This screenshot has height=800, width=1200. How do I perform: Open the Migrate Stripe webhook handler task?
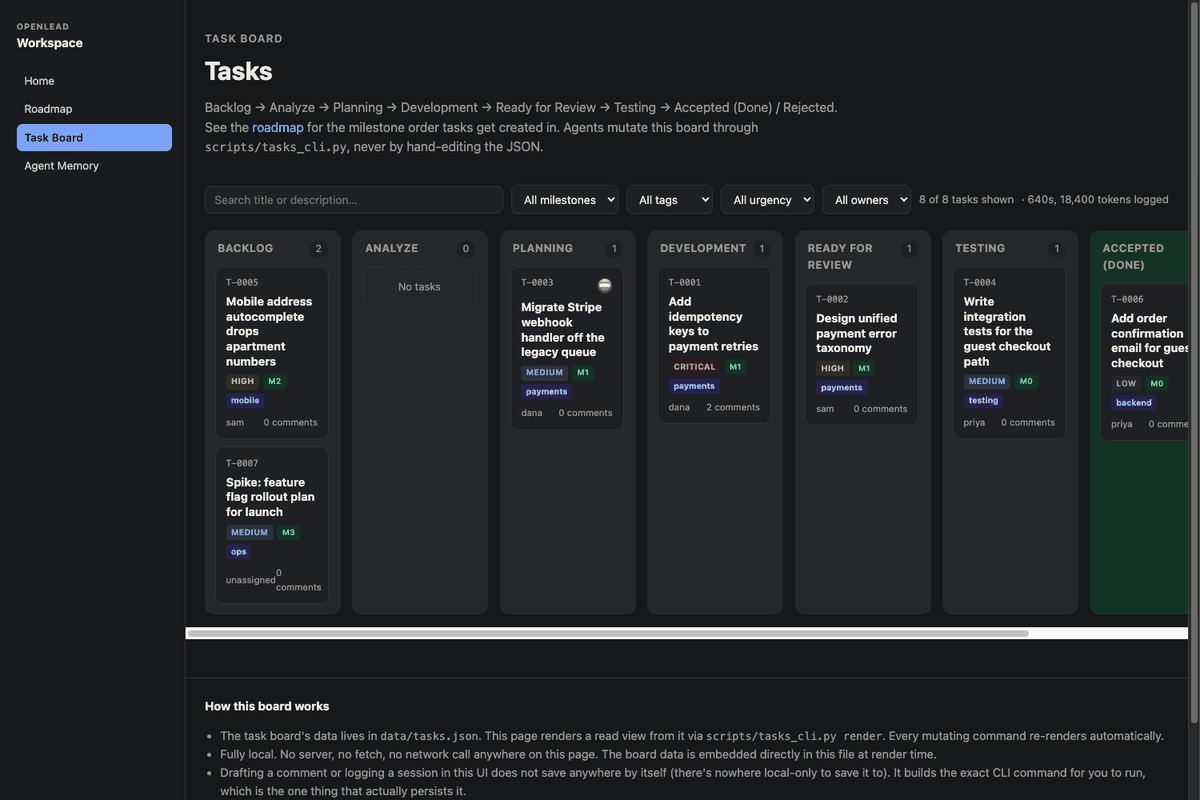point(567,348)
